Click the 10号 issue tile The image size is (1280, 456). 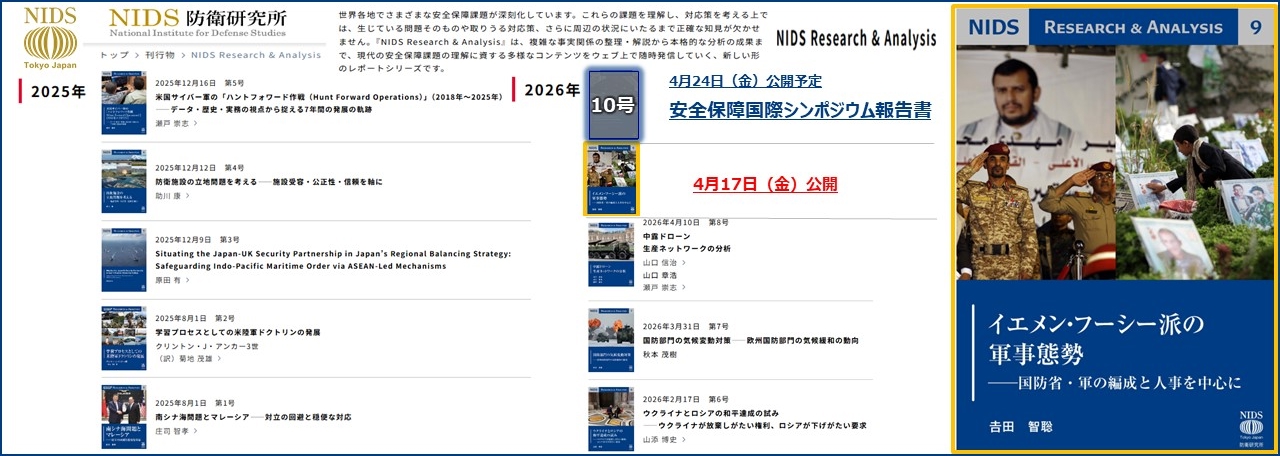(613, 105)
